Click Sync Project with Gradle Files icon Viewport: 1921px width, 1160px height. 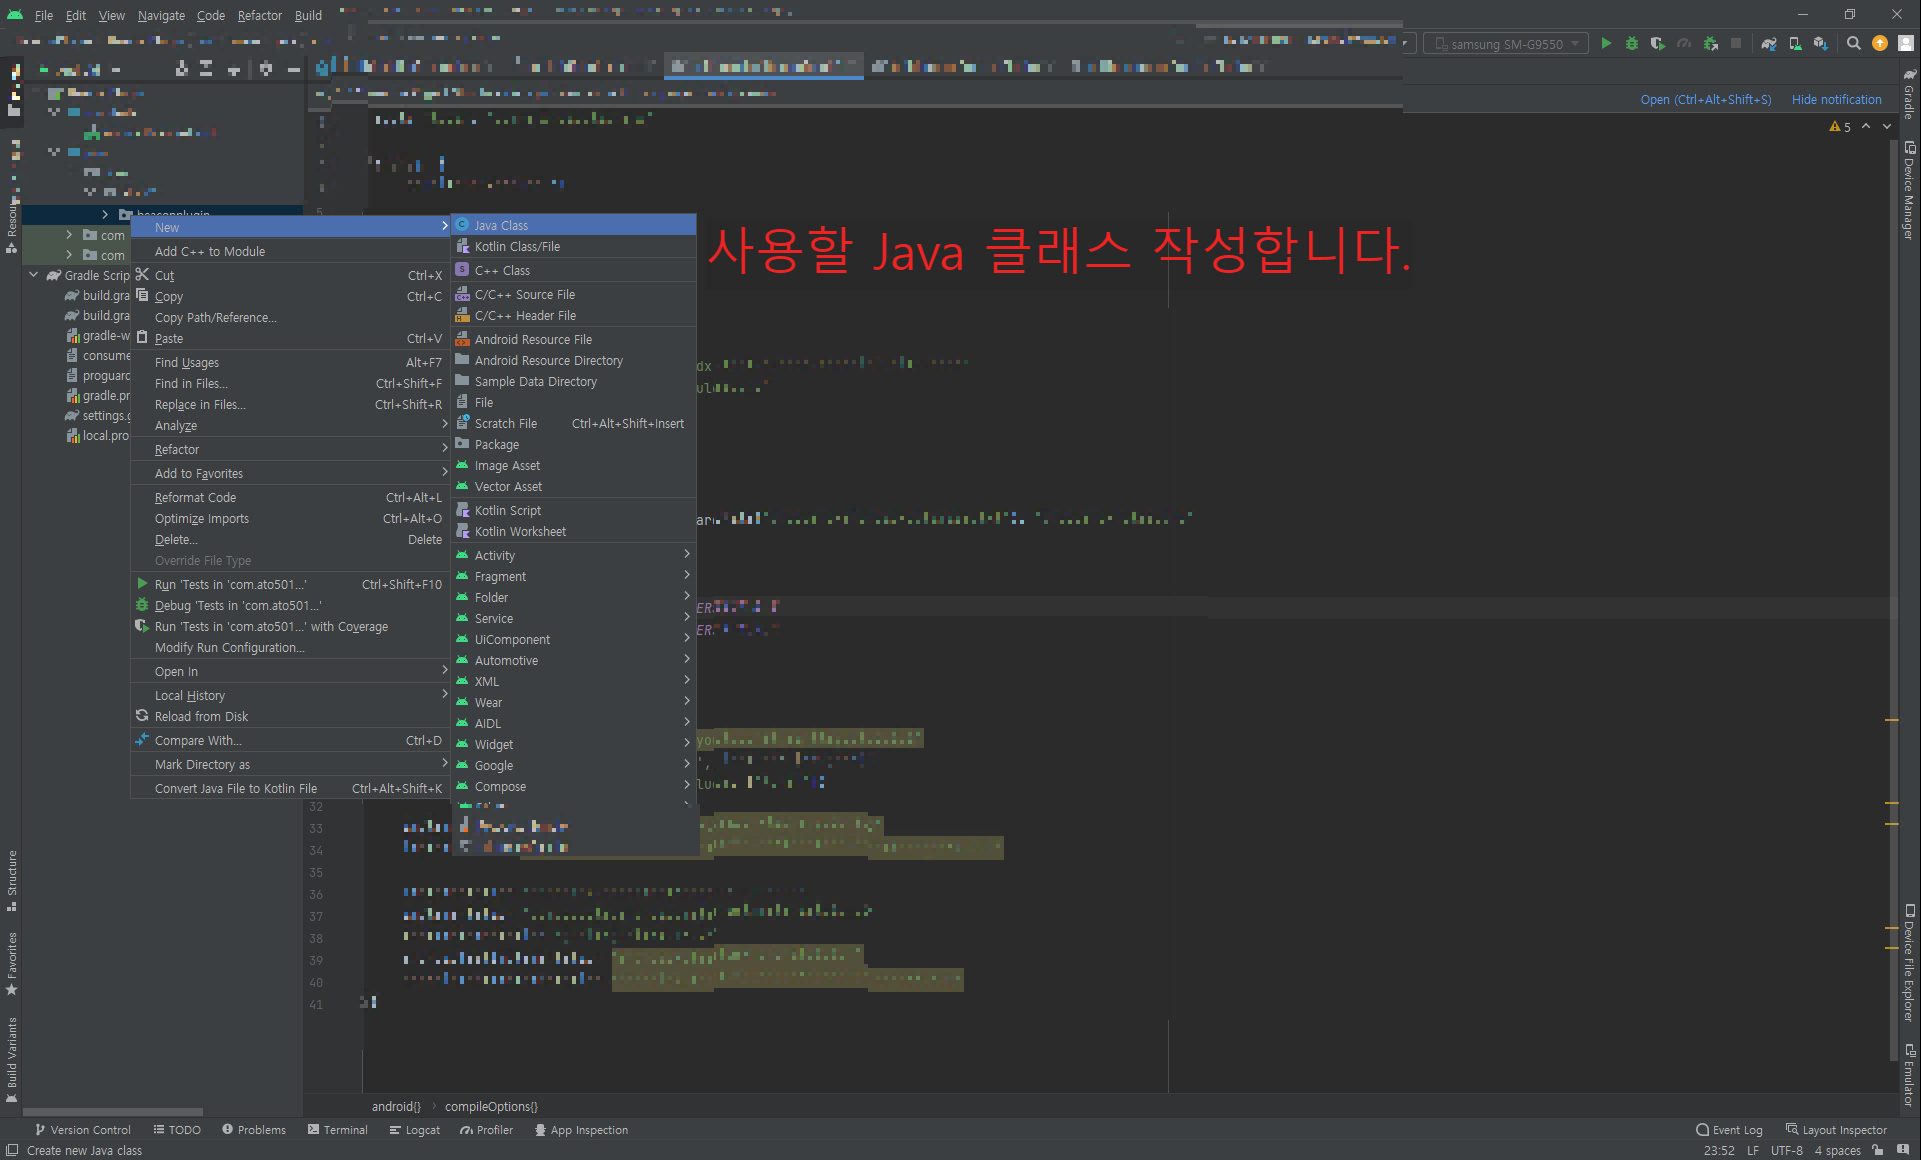[x=1769, y=43]
